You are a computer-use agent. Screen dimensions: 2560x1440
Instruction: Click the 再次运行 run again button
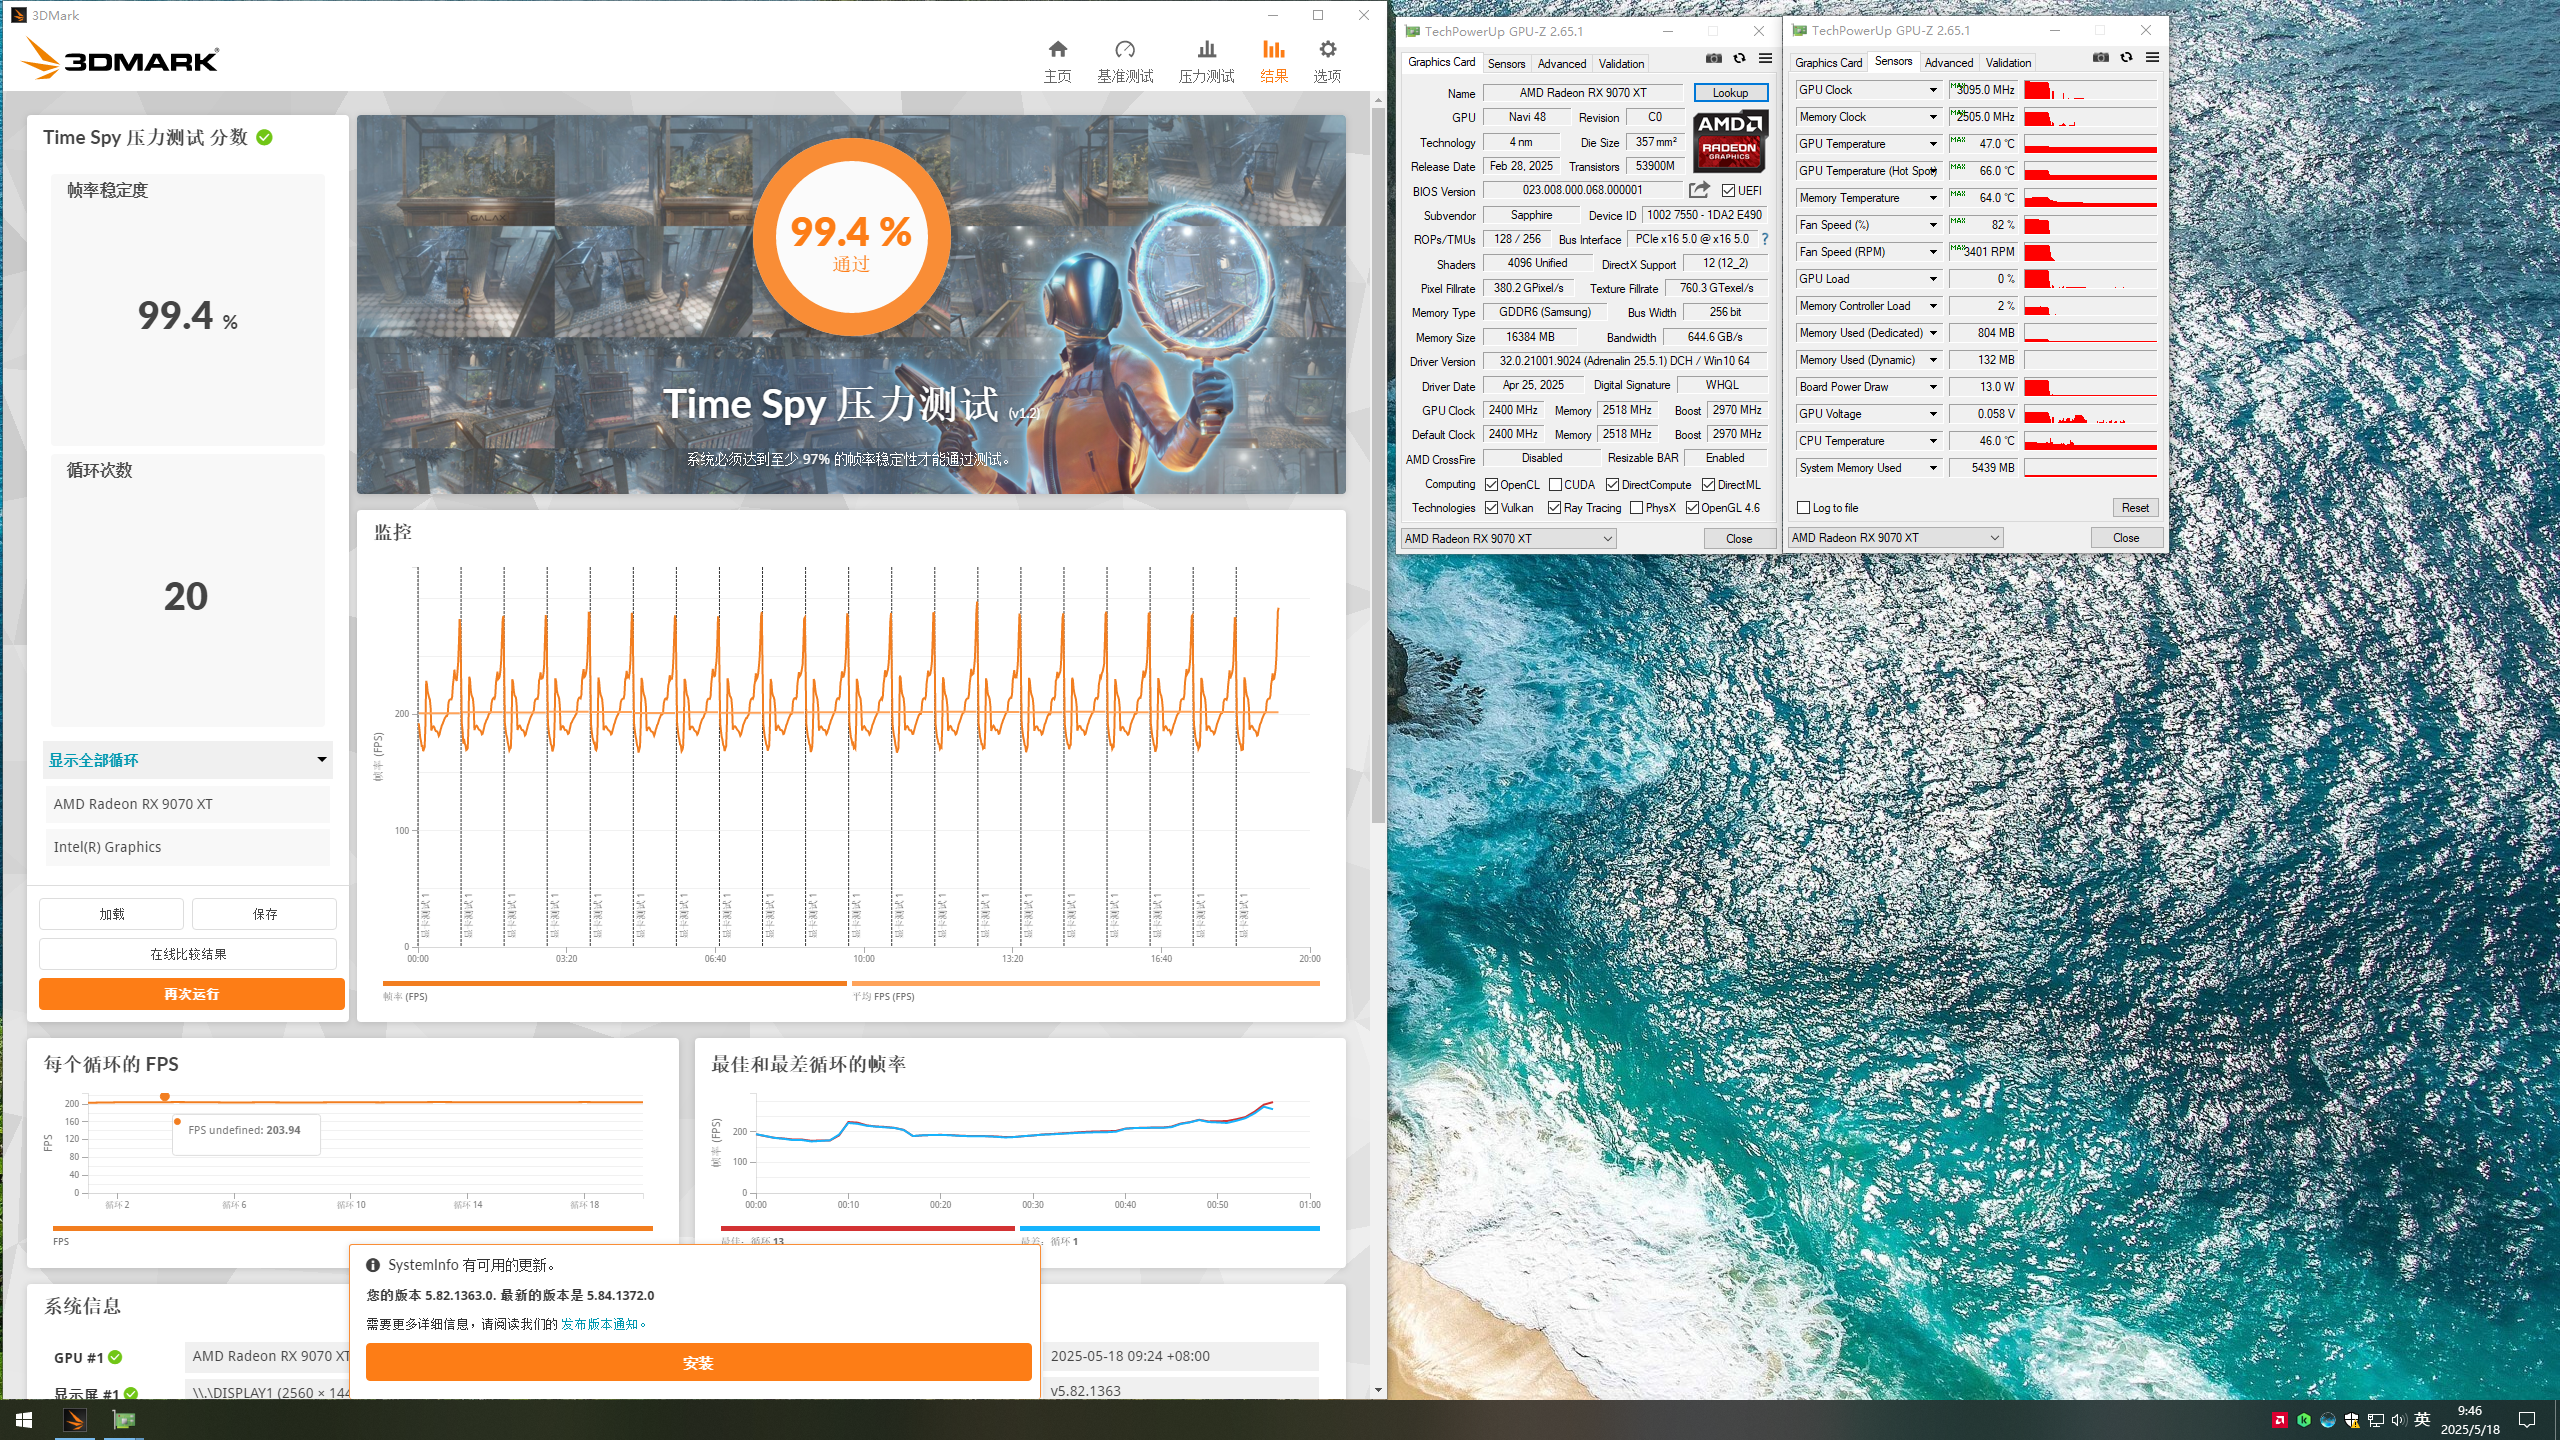click(191, 994)
